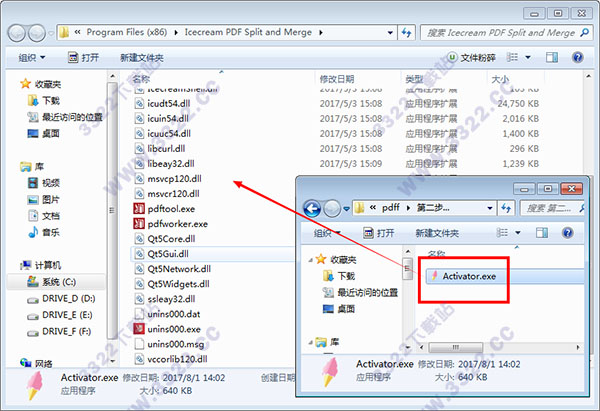Sort by the 修改日期 column header
The width and height of the screenshot is (600, 411).
(x=337, y=79)
